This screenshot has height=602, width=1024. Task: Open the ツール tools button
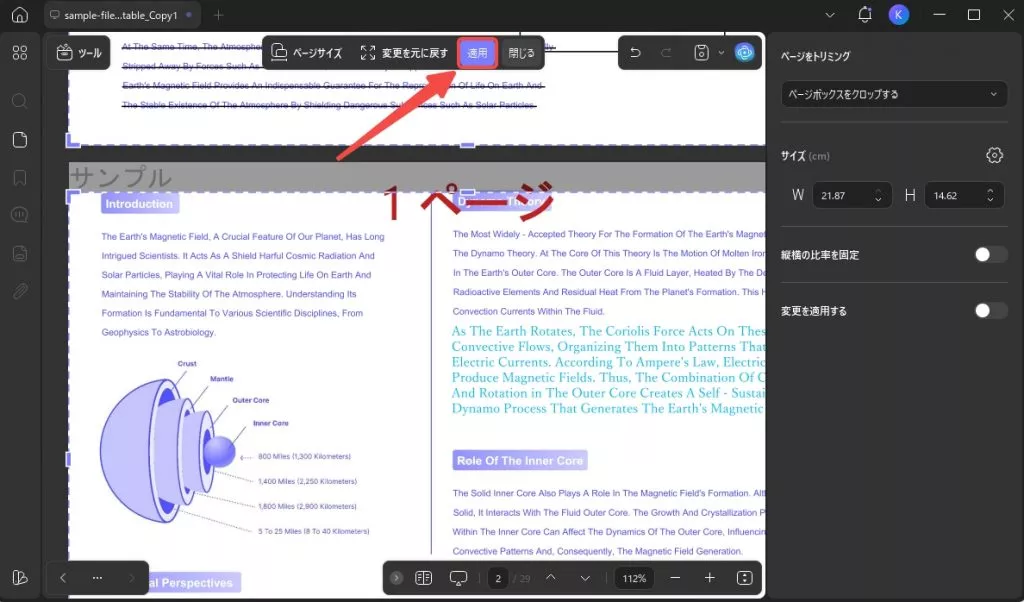point(79,53)
